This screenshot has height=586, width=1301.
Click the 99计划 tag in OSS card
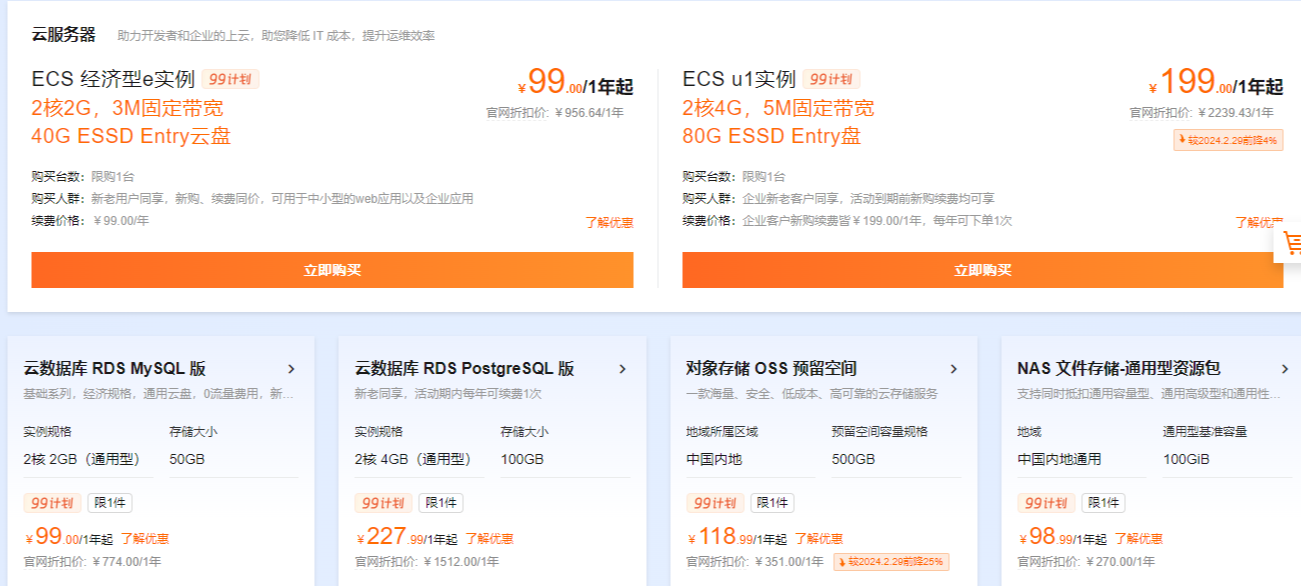click(x=715, y=503)
